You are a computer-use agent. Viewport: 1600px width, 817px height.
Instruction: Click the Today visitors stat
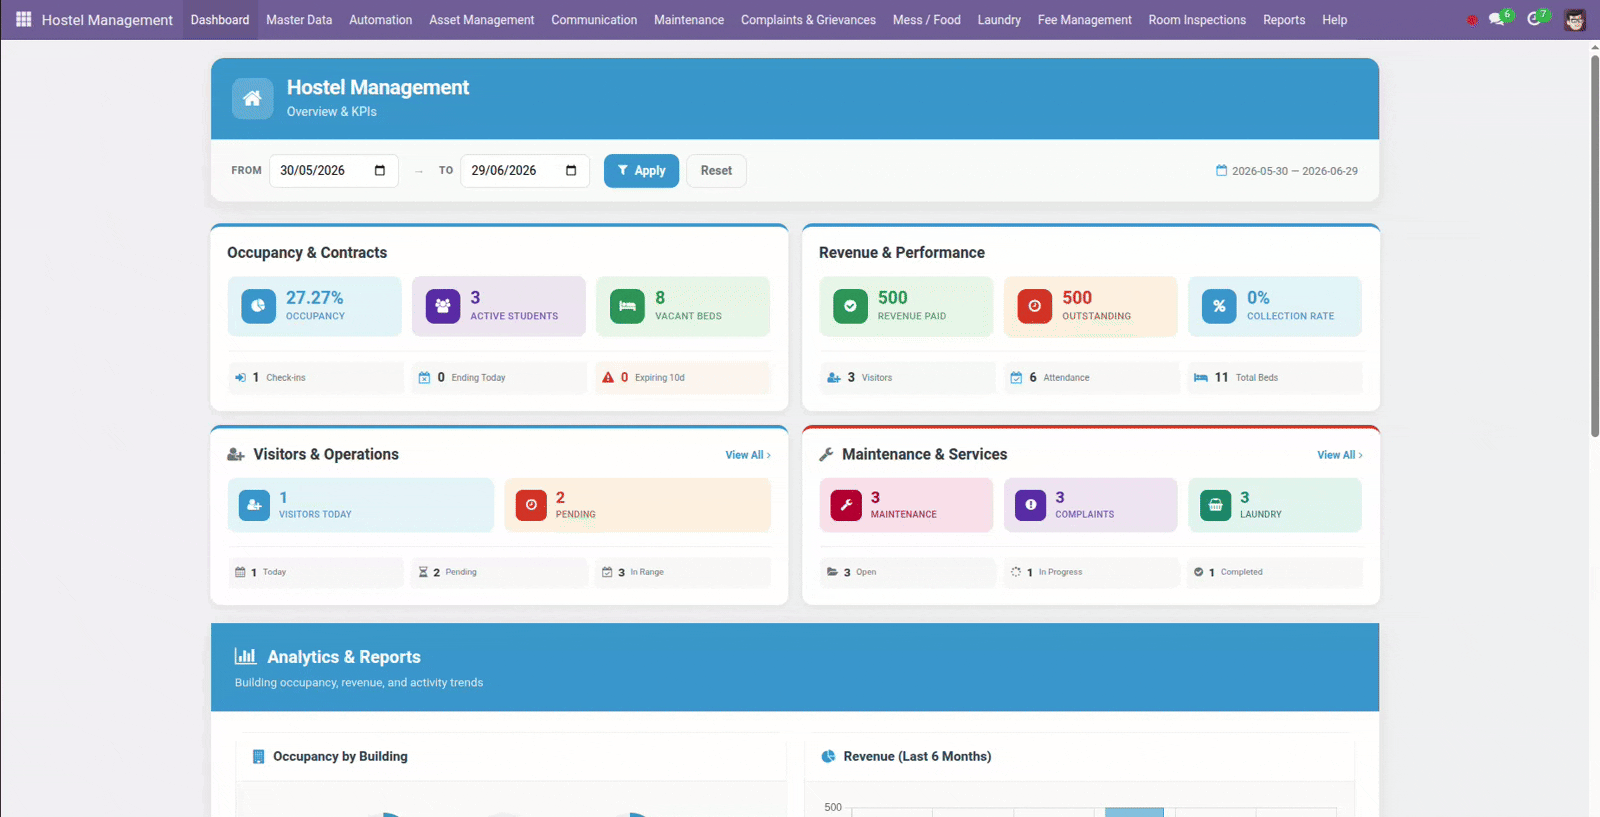(x=316, y=572)
